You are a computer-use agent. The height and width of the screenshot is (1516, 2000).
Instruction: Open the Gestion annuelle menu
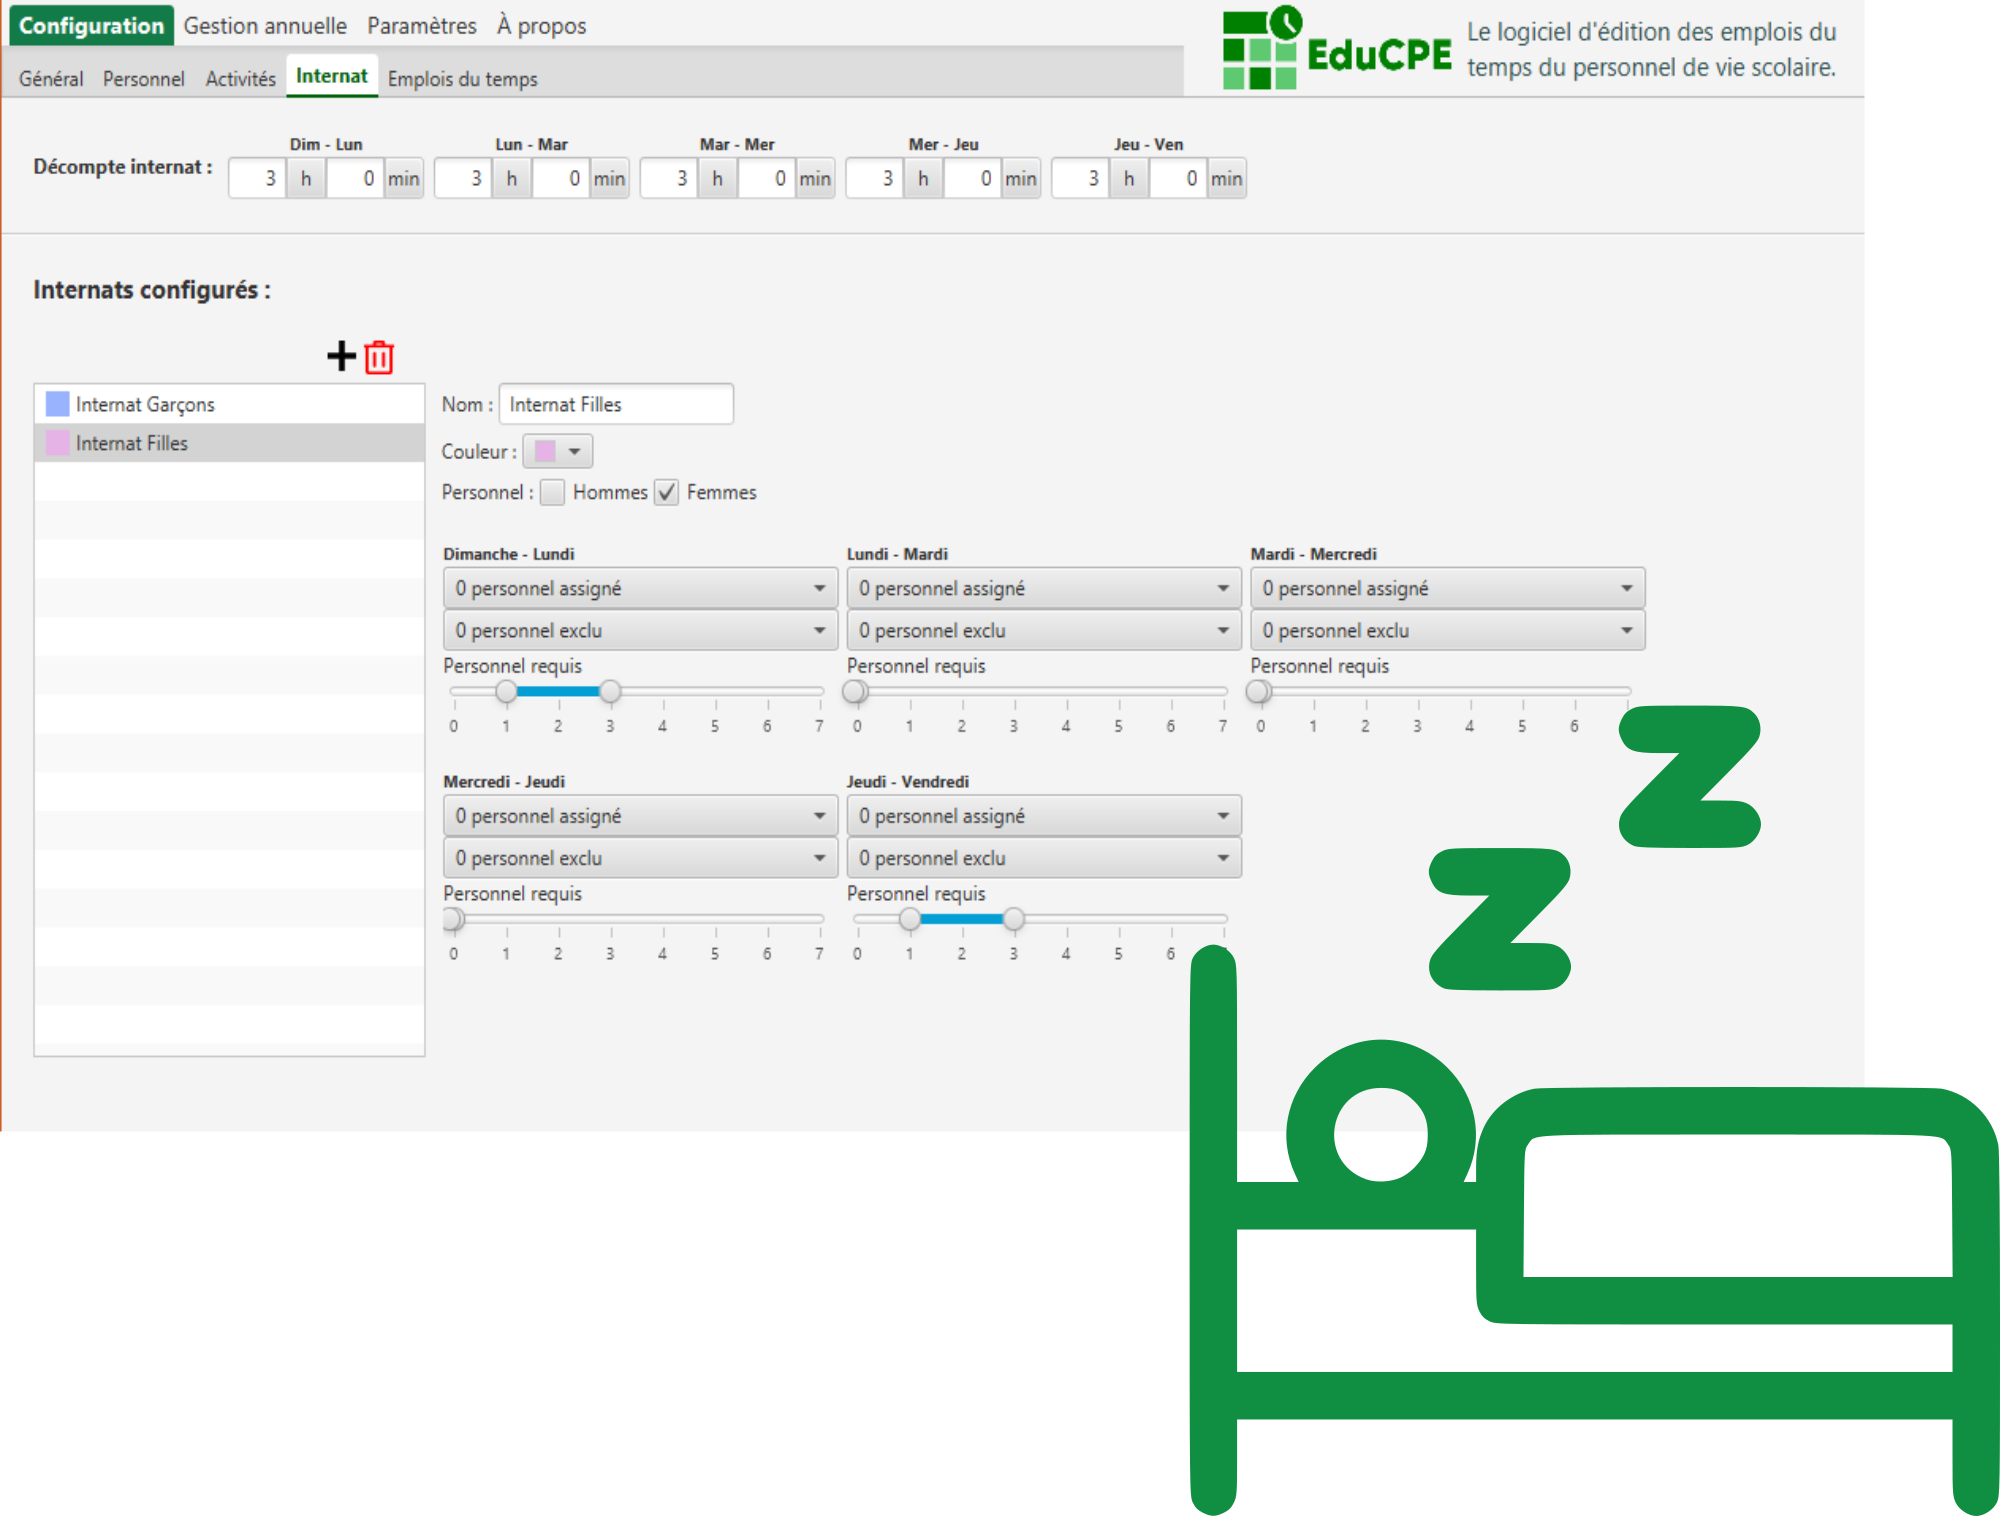coord(265,26)
